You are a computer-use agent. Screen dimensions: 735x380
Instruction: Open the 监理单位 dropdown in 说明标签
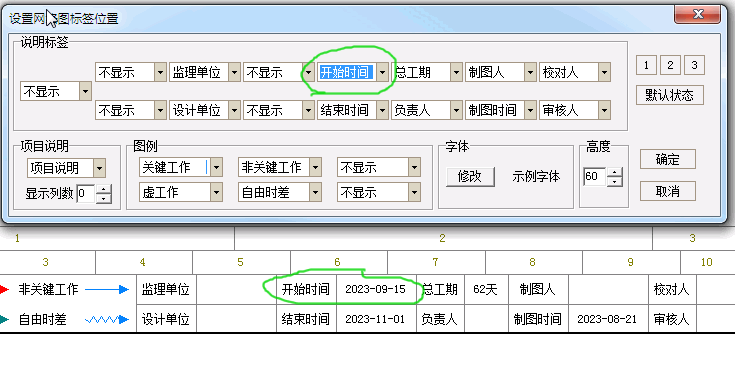235,72
